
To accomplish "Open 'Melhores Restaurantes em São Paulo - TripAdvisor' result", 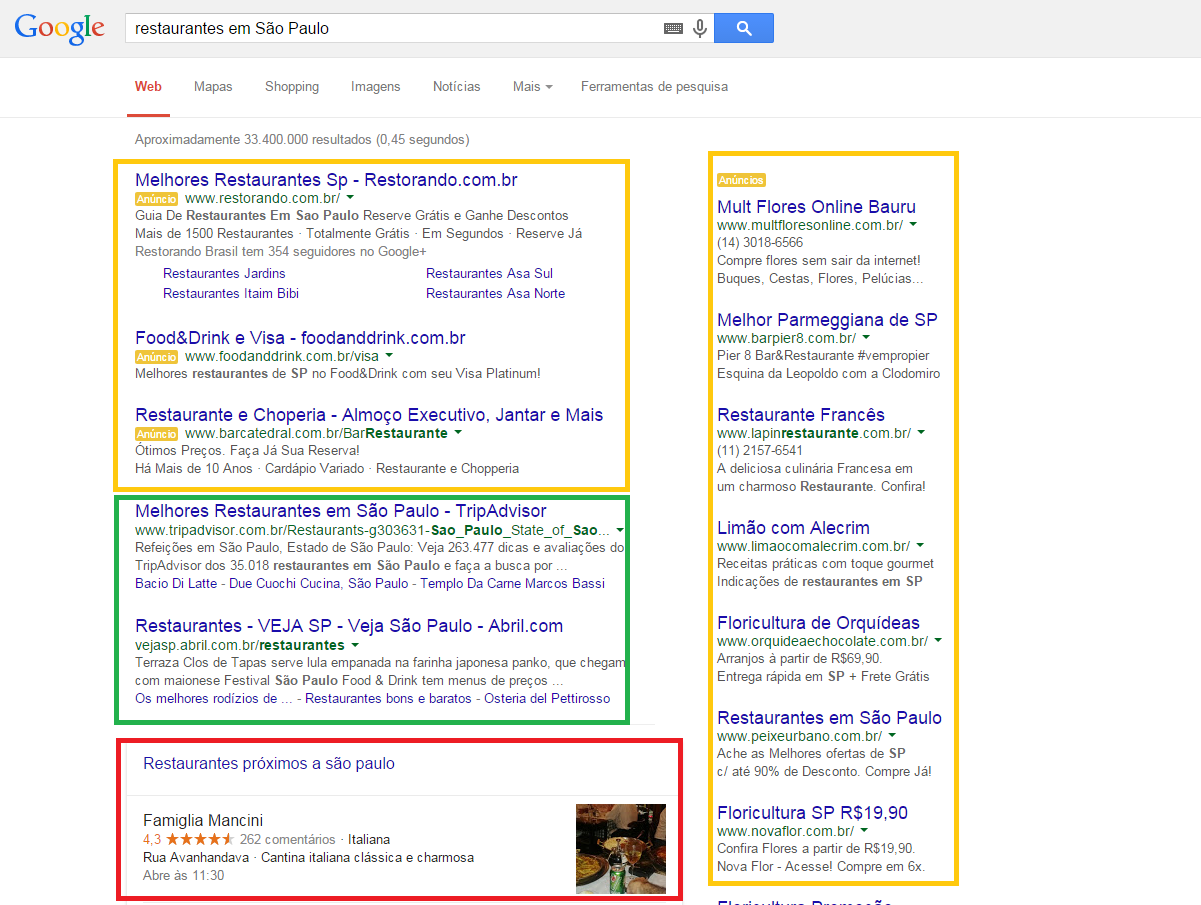I will pos(341,511).
